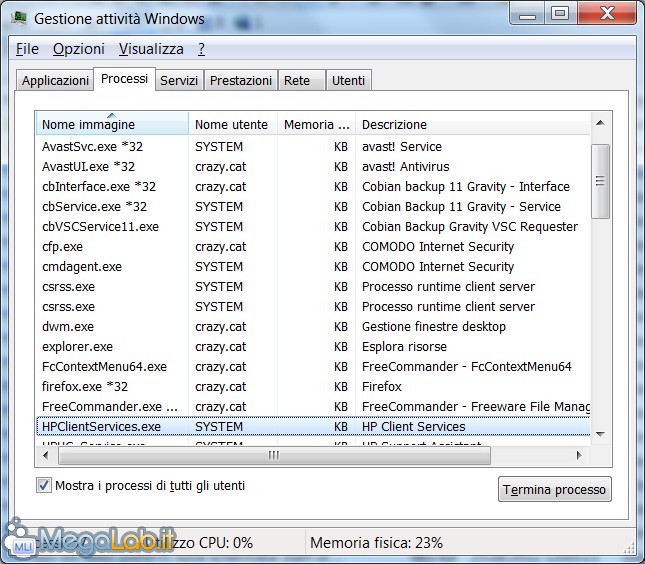Sort by Descrizione column header
Image resolution: width=645 pixels, height=564 pixels.
(x=473, y=124)
